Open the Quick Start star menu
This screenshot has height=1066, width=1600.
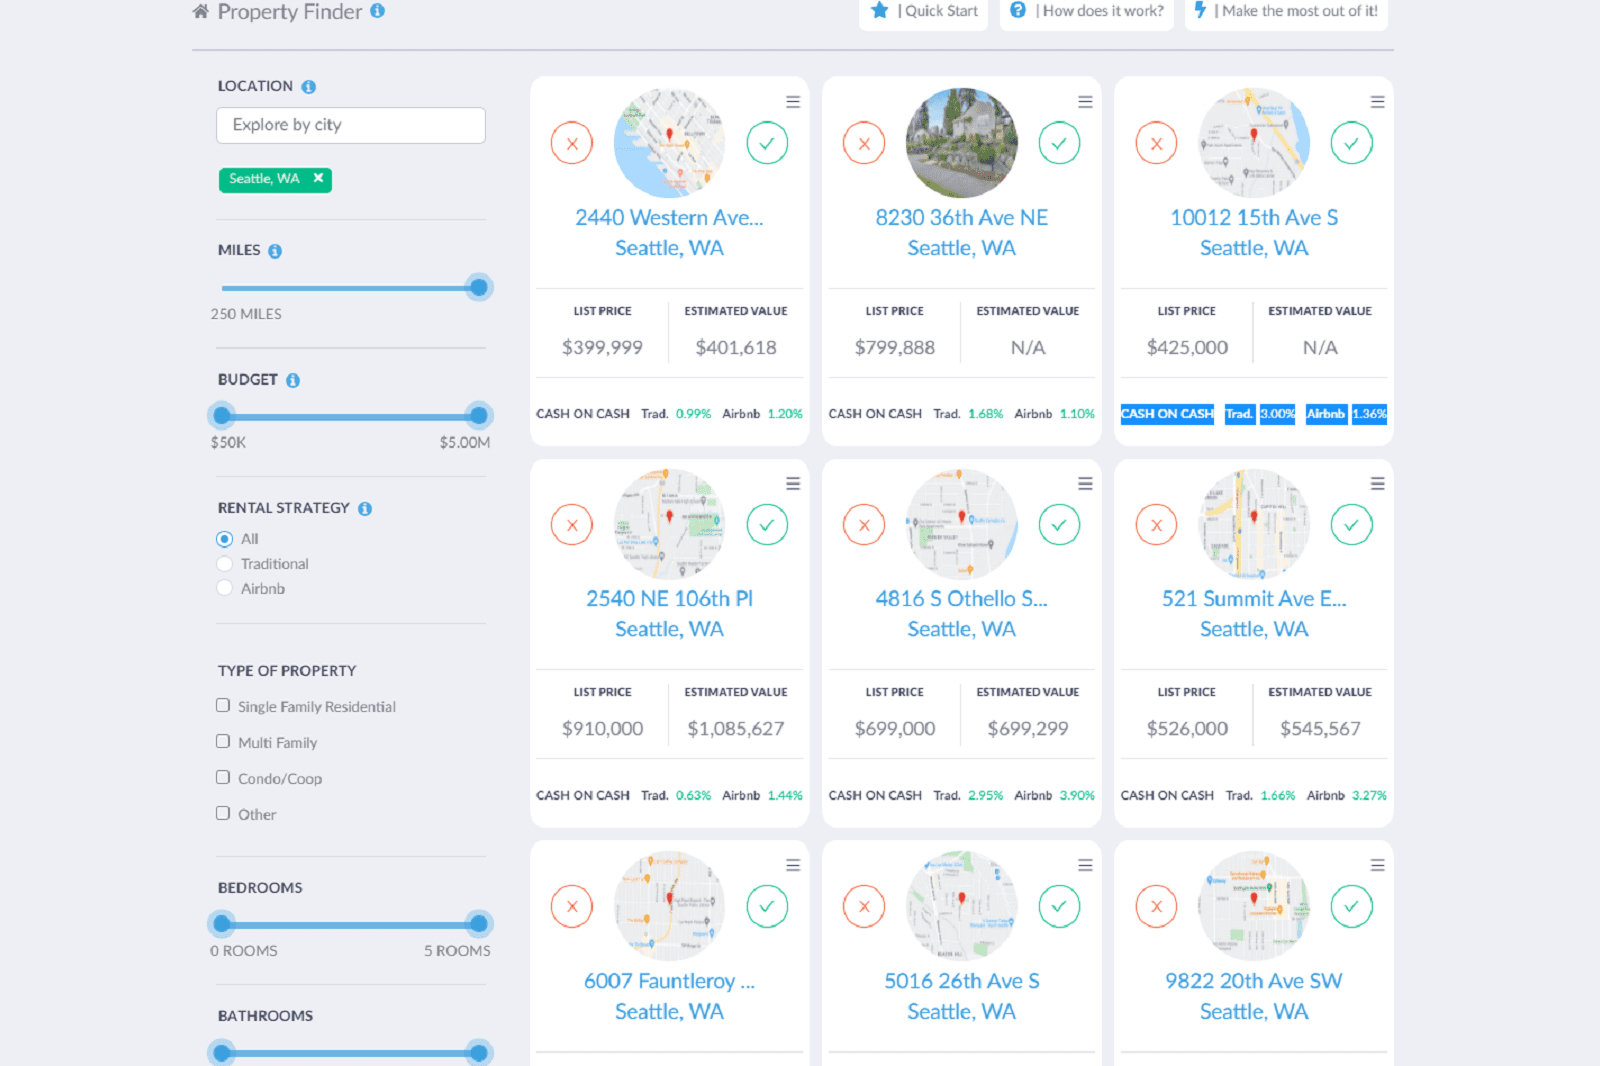tap(879, 11)
